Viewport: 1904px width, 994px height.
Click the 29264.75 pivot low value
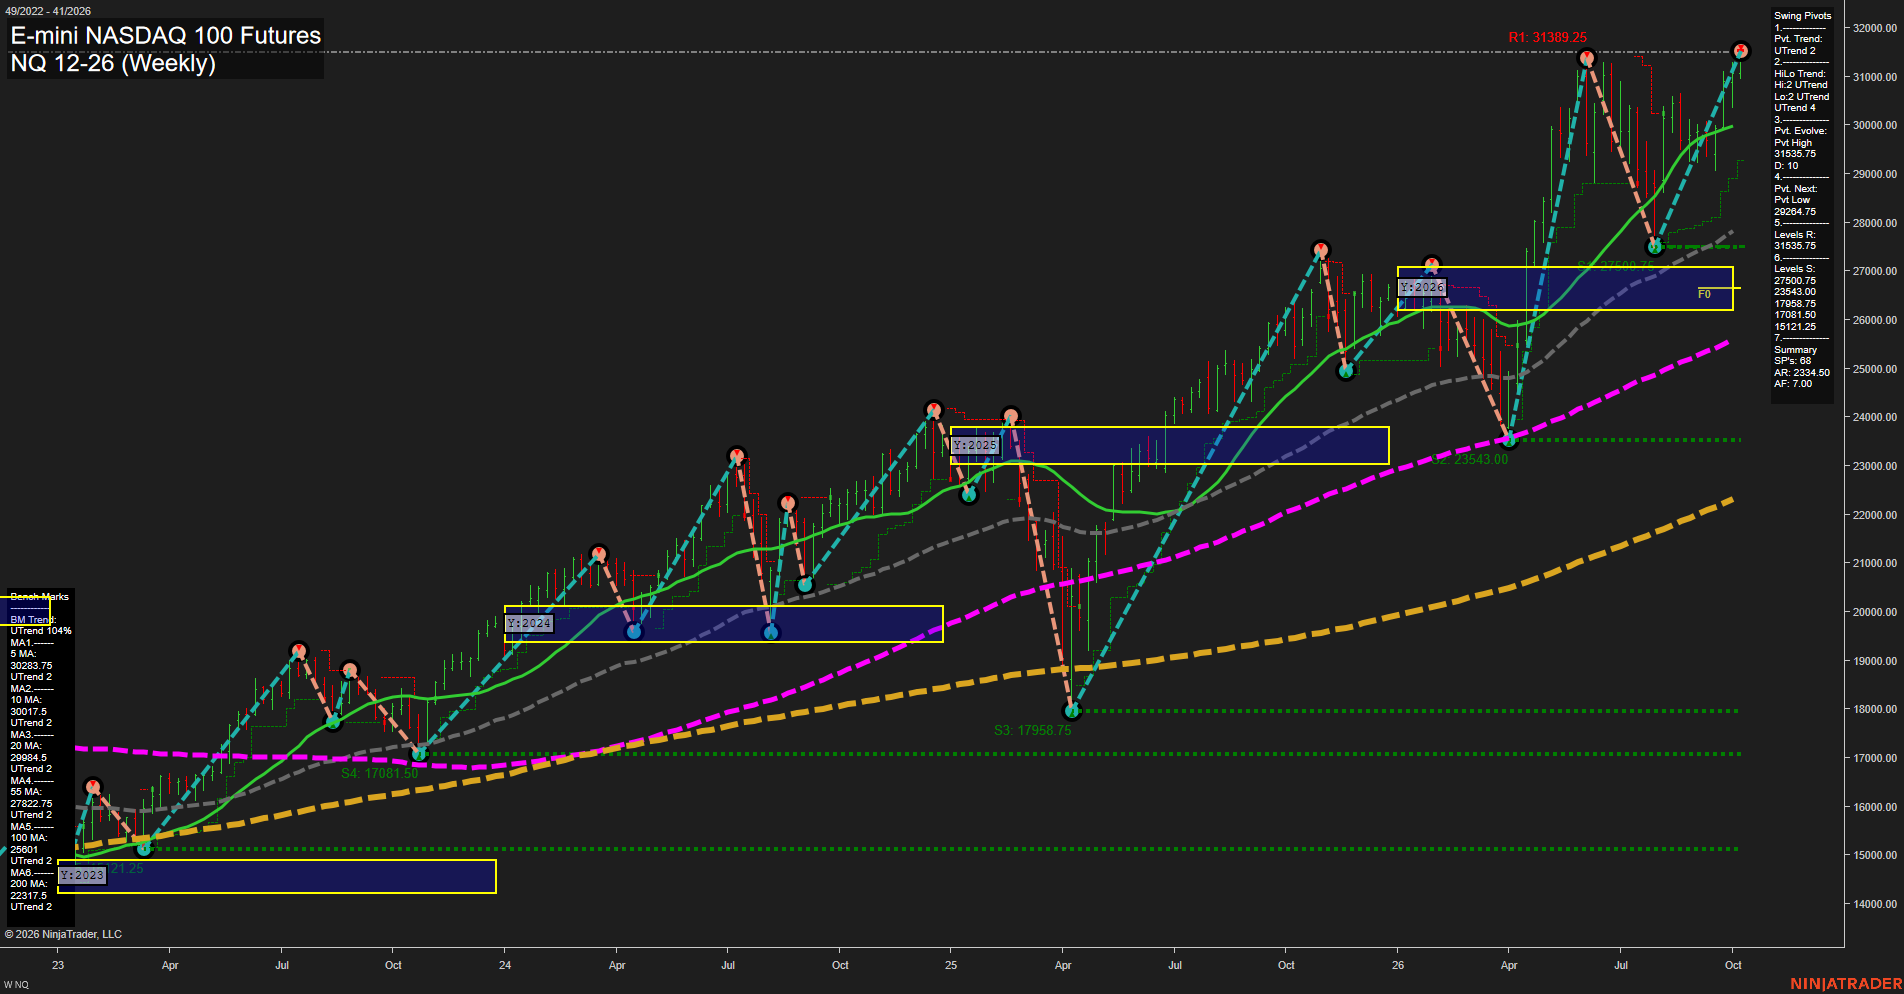(1795, 212)
